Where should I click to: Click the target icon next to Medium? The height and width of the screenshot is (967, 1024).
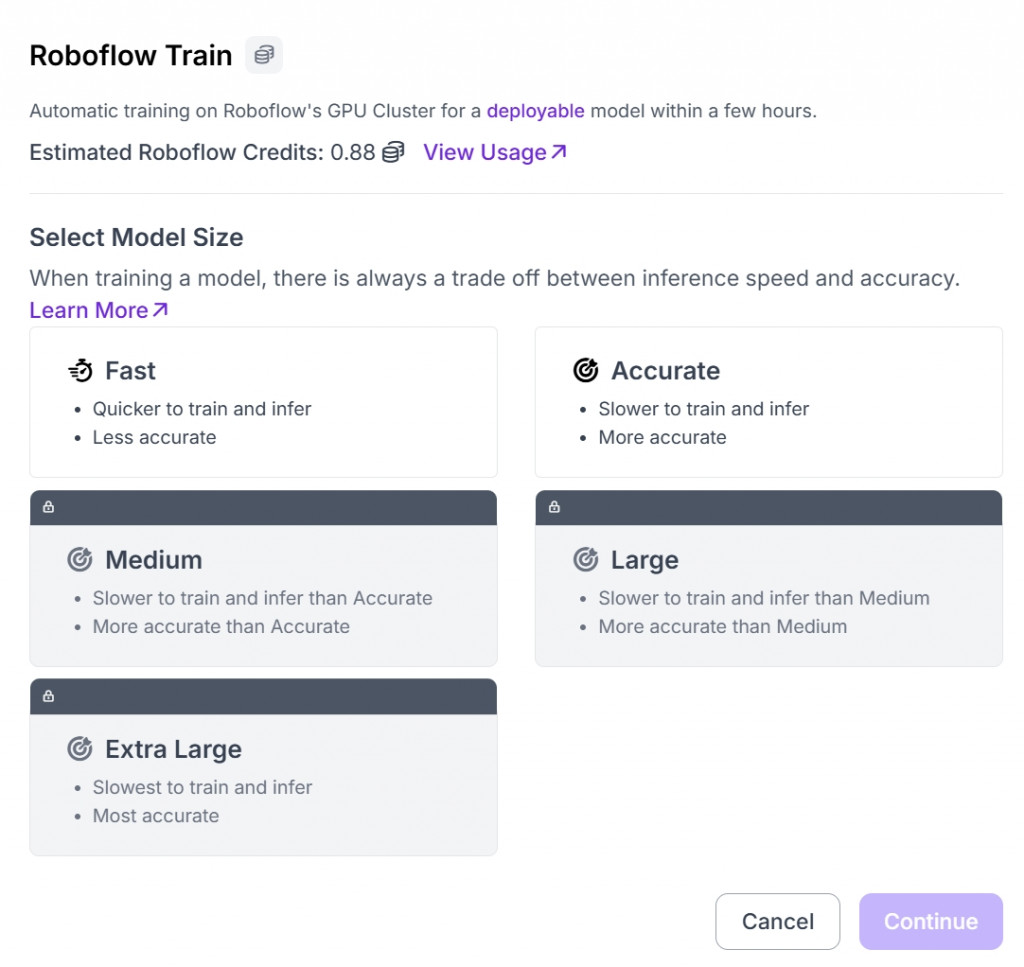point(80,560)
